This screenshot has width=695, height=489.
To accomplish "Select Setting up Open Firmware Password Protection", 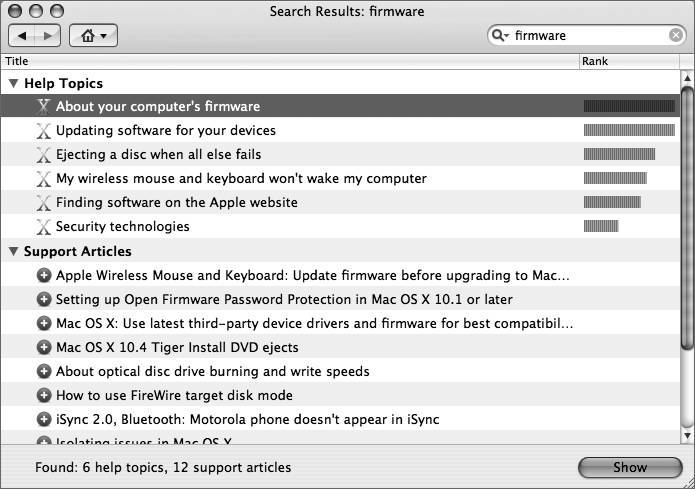I will coord(340,299).
